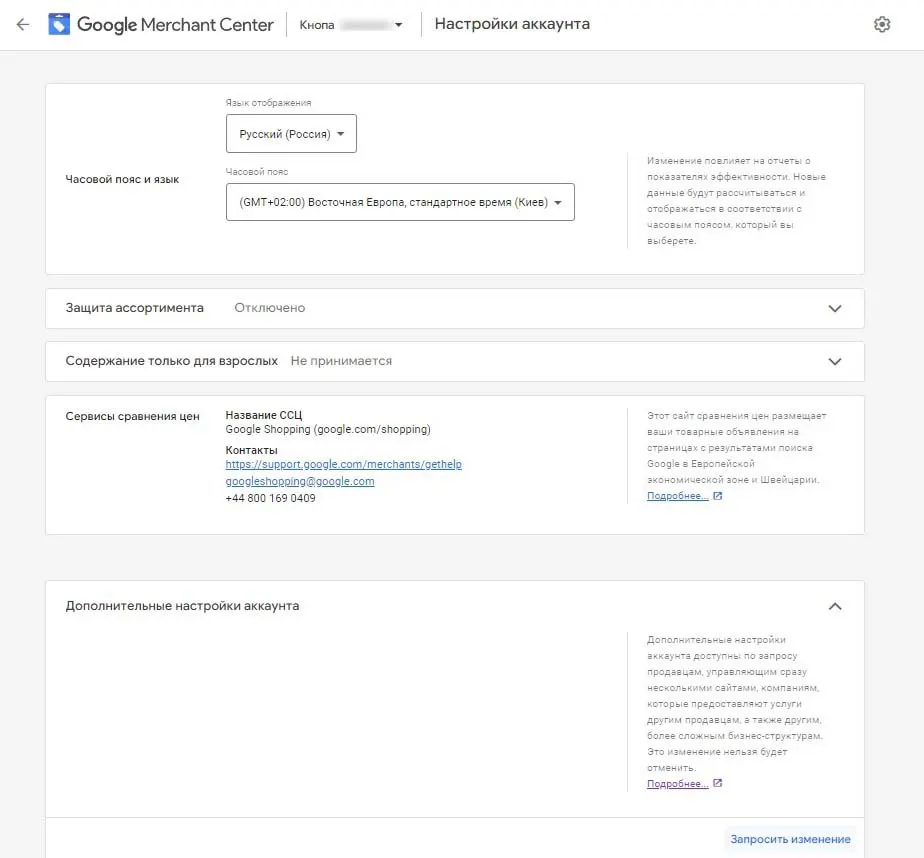Screen dimensions: 924x858
Task: Click external-link icon beside price comparison Подробнее
Action: point(717,496)
